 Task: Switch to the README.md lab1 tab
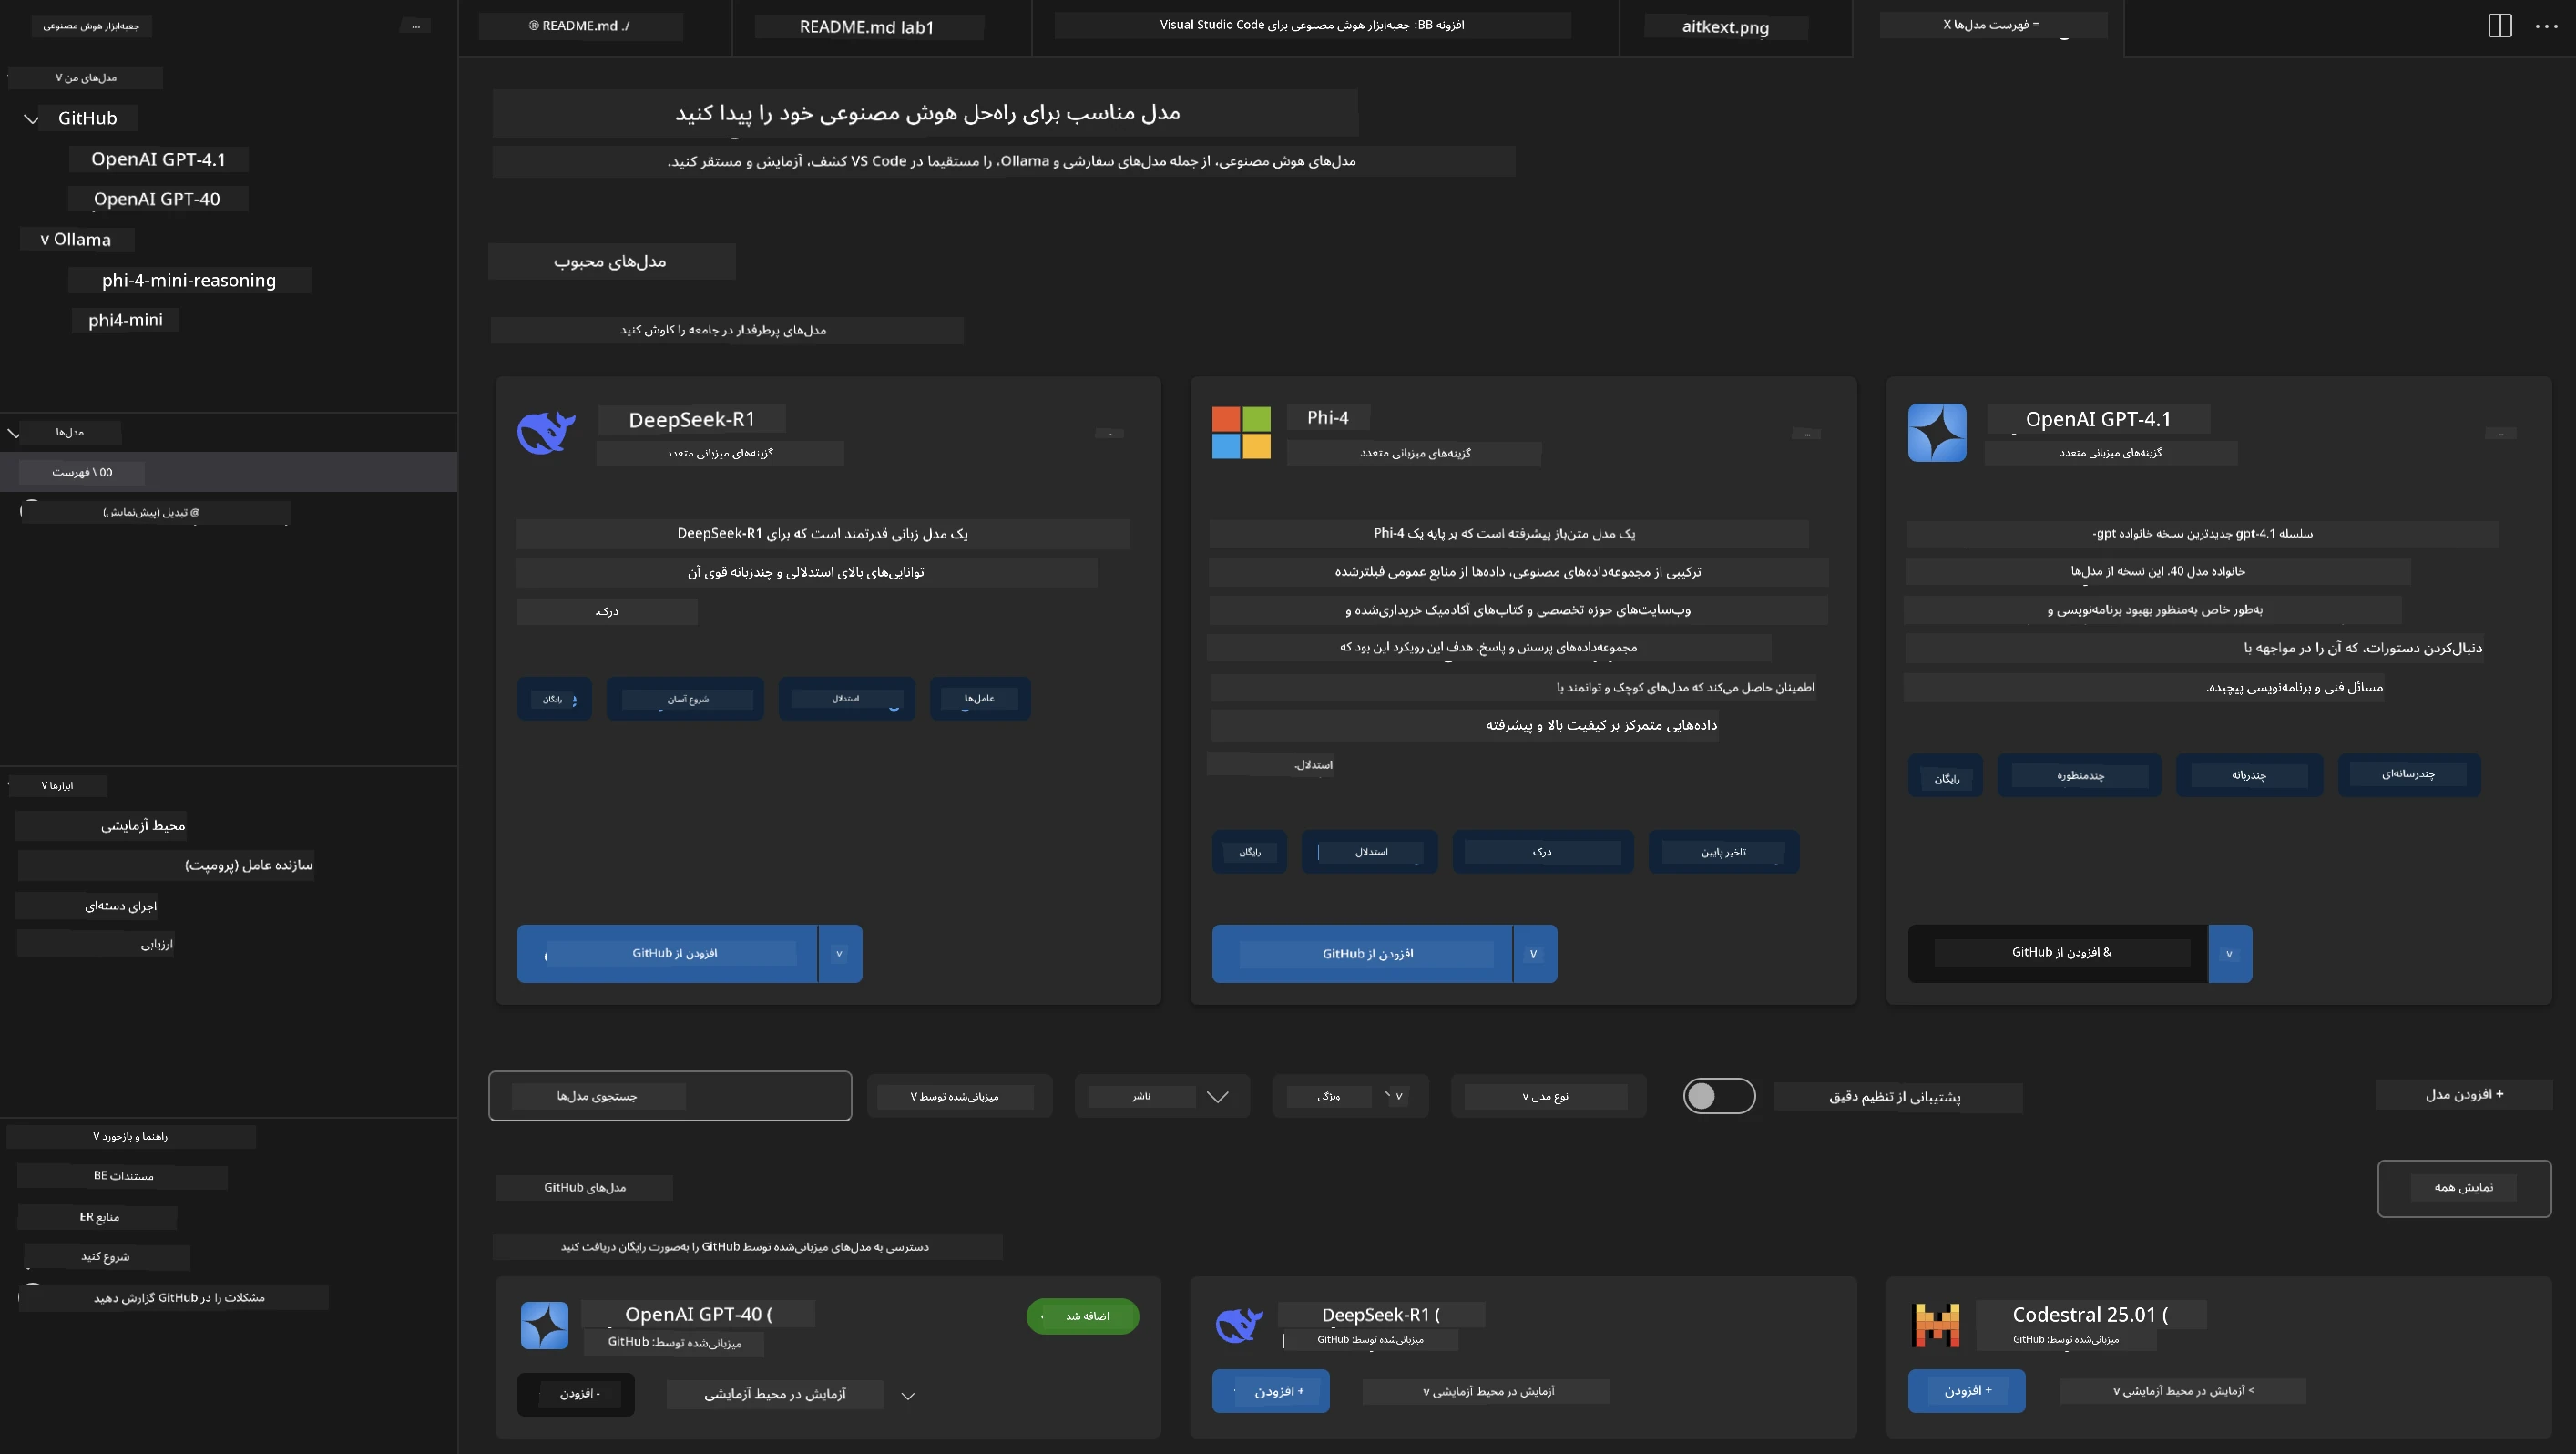[868, 27]
